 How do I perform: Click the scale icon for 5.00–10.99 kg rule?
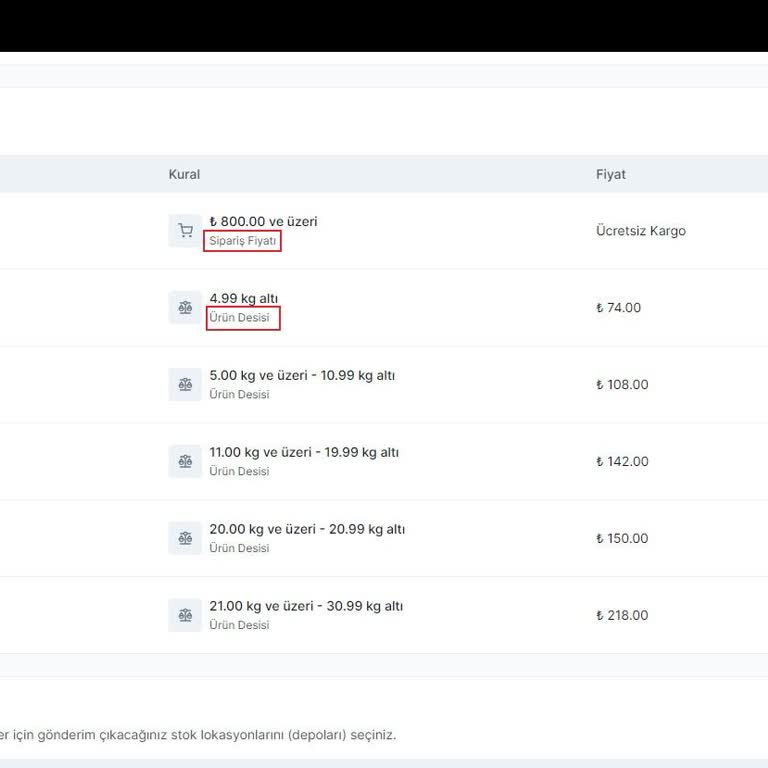point(185,385)
